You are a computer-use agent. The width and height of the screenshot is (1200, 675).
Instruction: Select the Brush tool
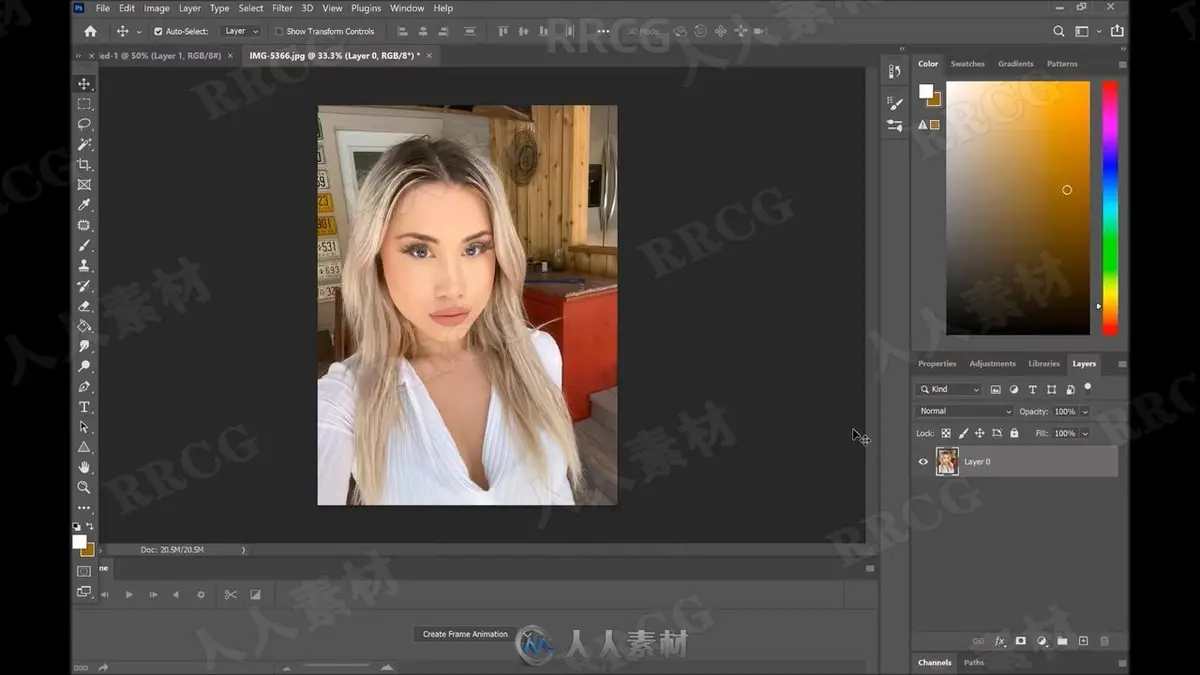click(x=84, y=245)
